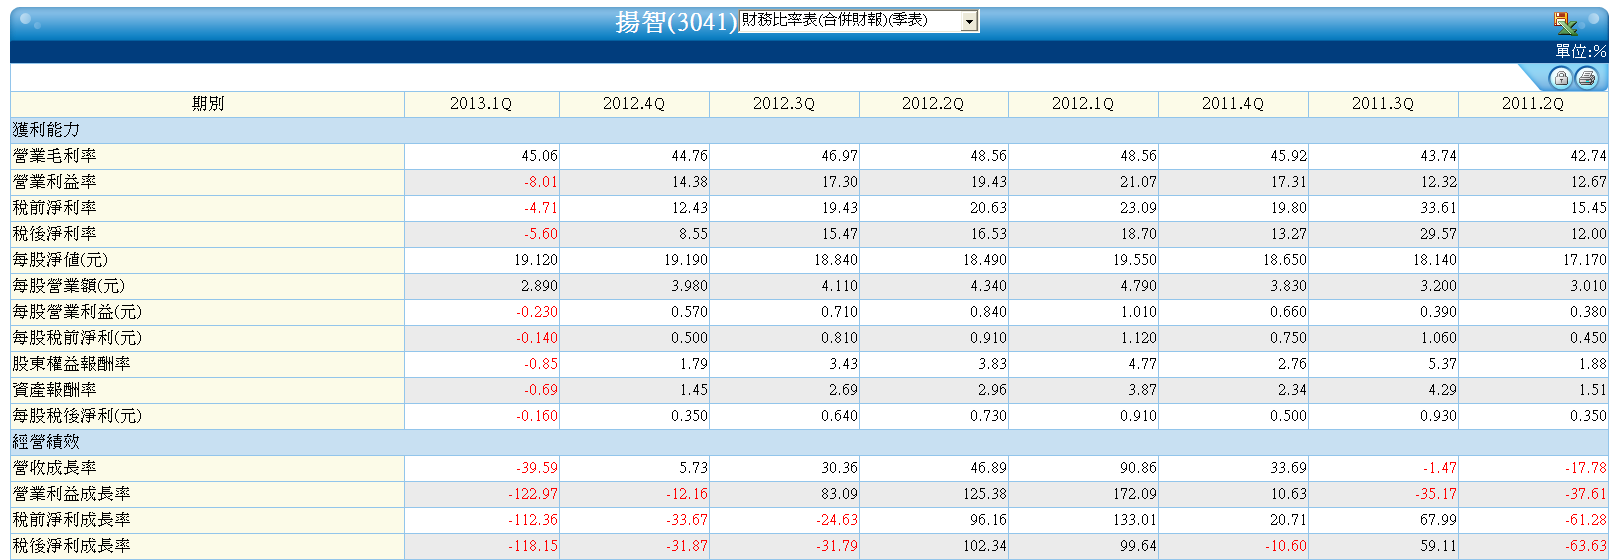Click the 每股營業額(元) row label
The width and height of the screenshot is (1622, 560).
point(69,286)
